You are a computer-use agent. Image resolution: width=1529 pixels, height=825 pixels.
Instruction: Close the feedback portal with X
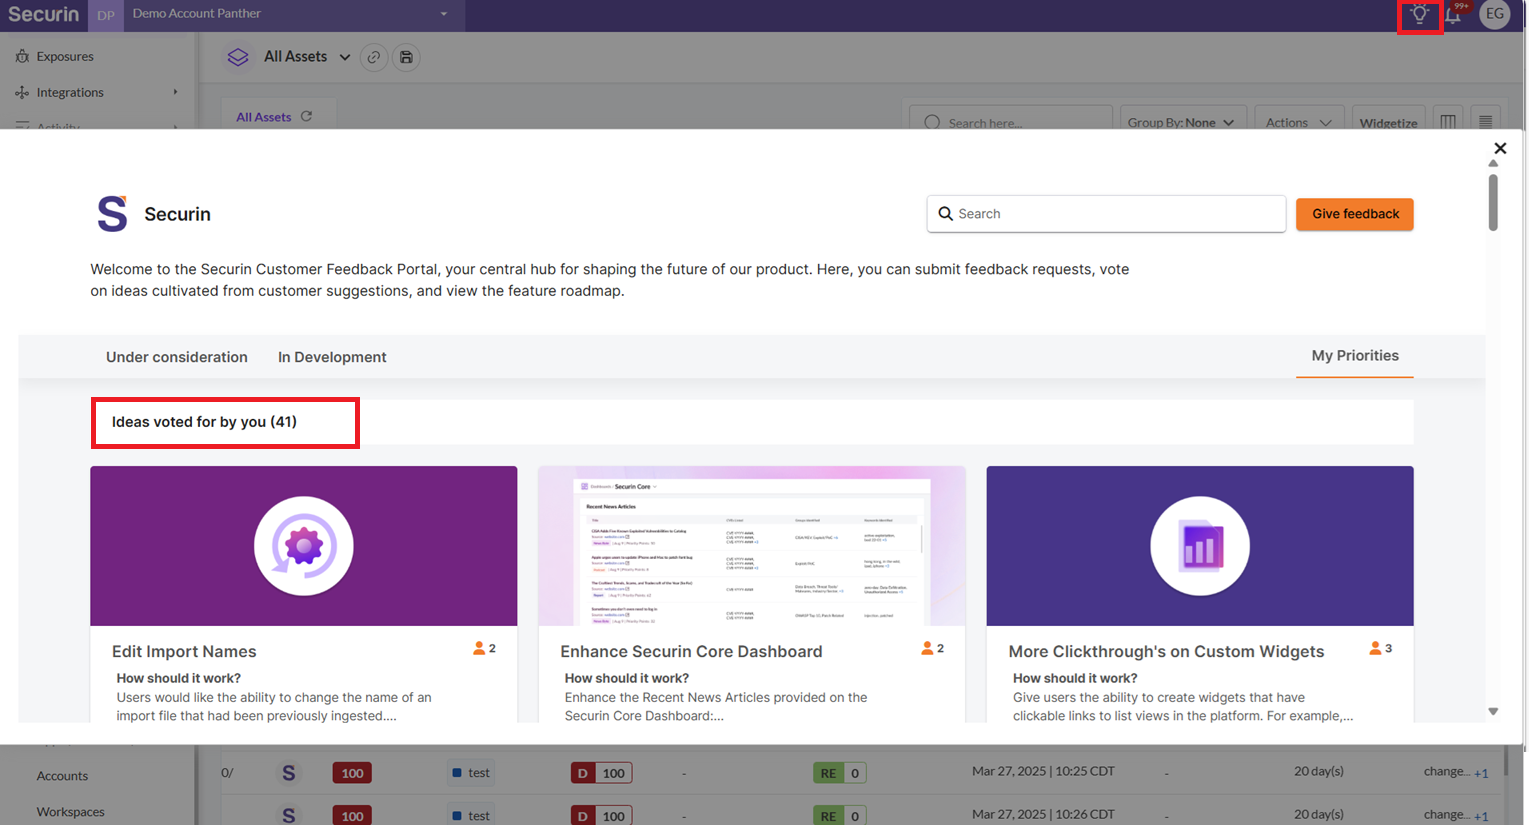click(x=1500, y=148)
